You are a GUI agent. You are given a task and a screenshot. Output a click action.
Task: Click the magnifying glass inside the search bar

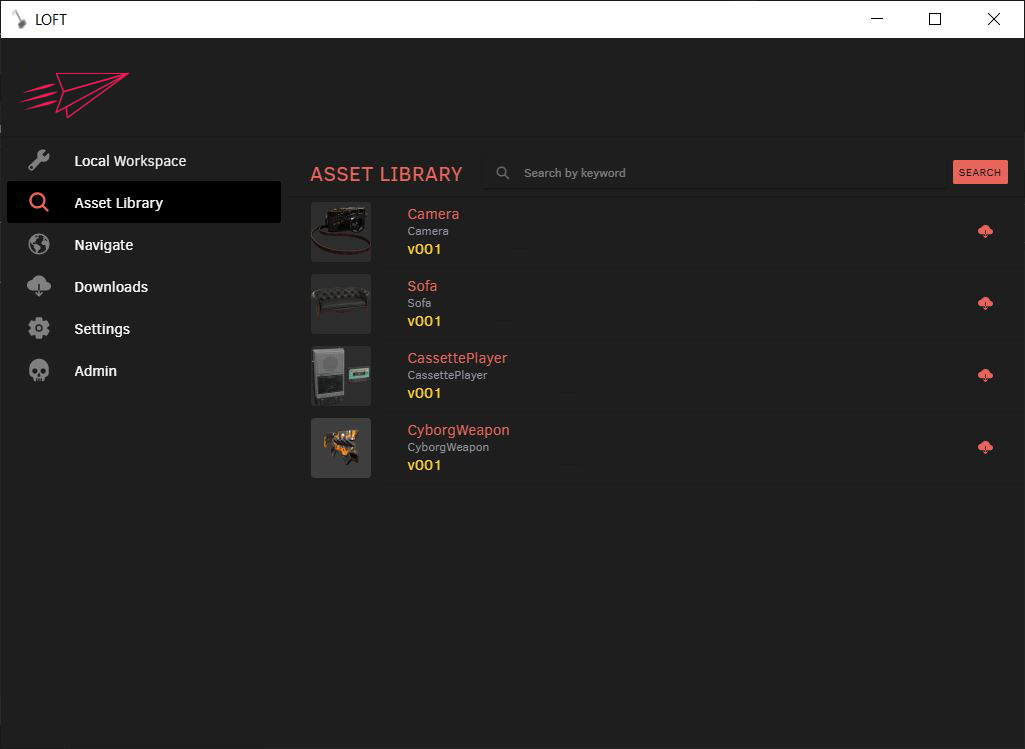[x=502, y=172]
